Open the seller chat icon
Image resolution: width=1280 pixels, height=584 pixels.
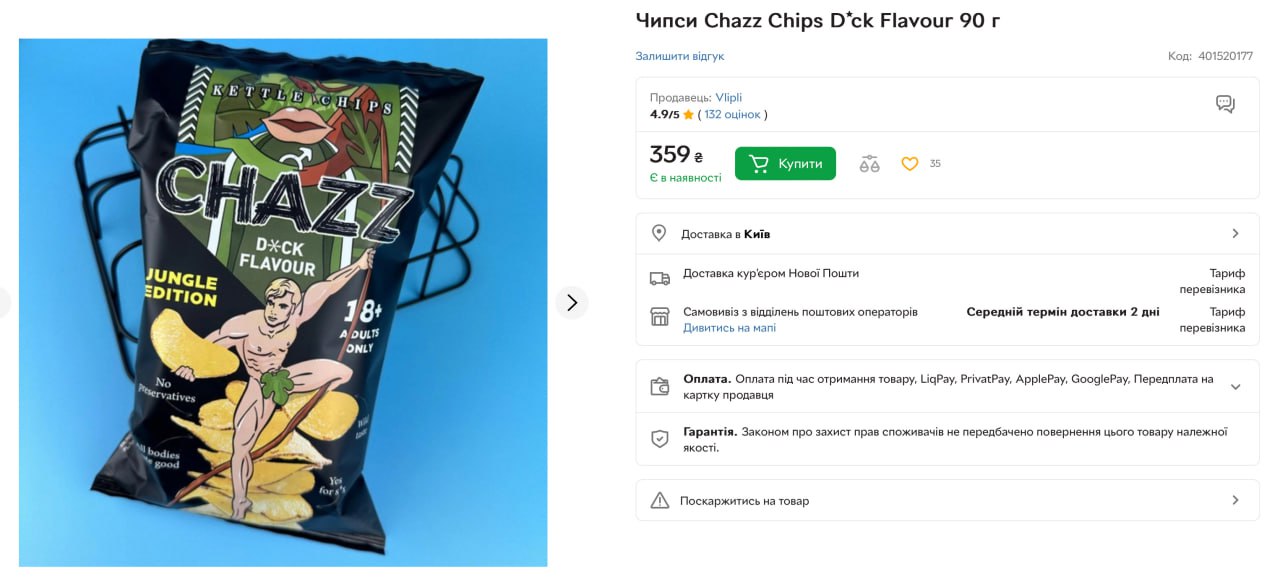coord(1225,104)
